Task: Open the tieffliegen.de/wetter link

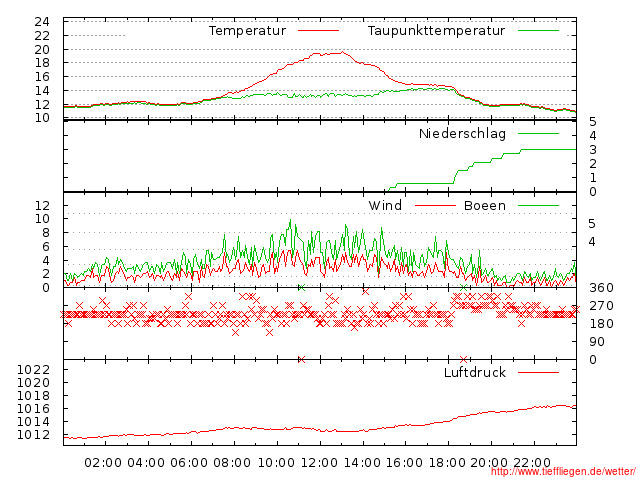Action: pyautogui.click(x=563, y=472)
